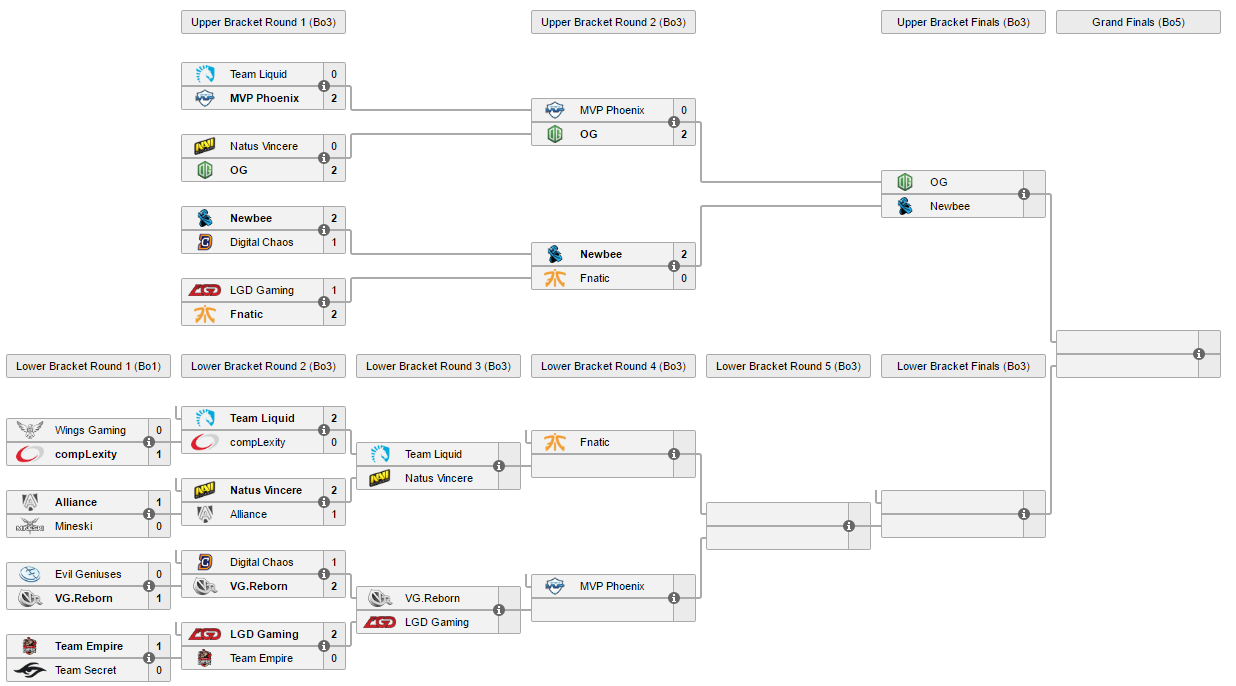This screenshot has height=686, width=1236.
Task: Click the Wings Gaming logo in Lower Bracket Round 1
Action: 30,430
